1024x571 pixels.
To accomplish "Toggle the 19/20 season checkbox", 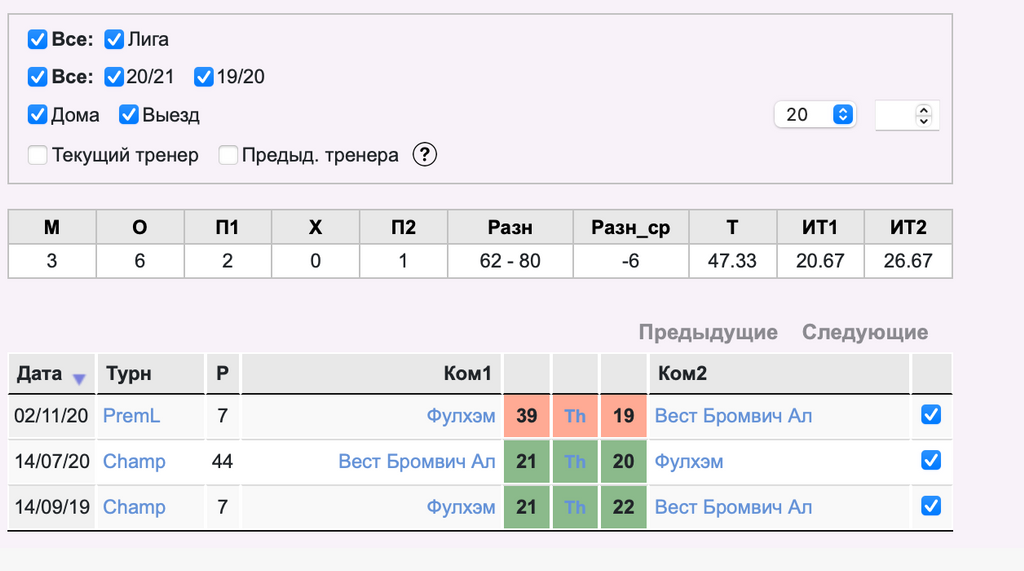I will pos(204,77).
